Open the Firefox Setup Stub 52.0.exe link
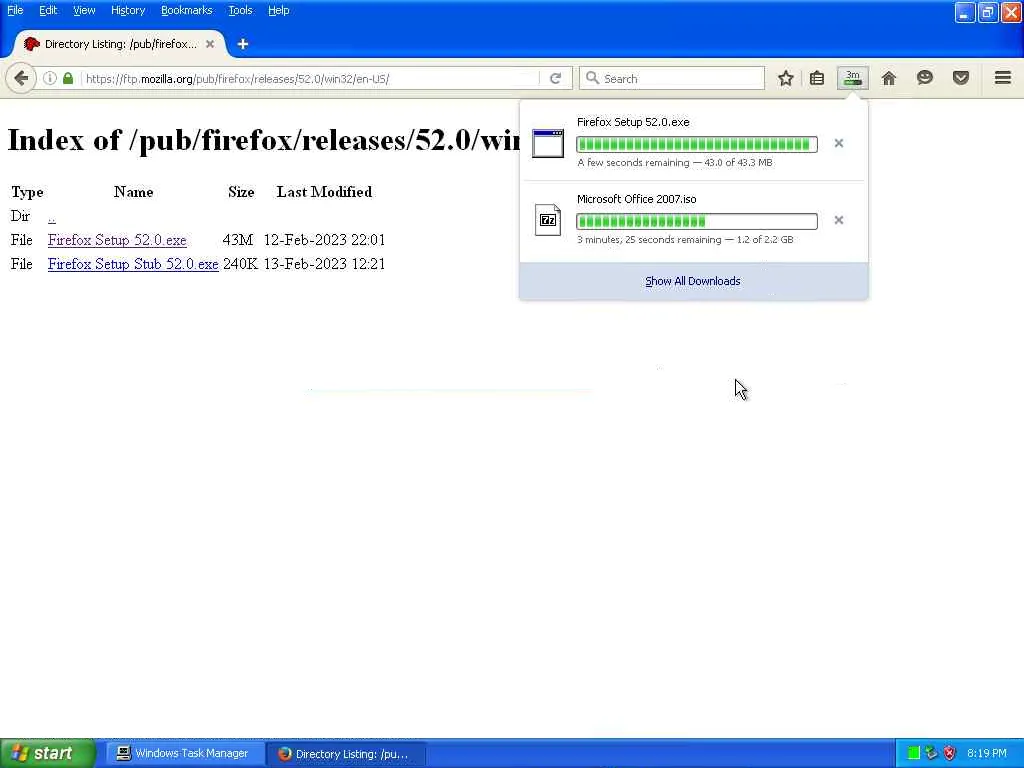This screenshot has height=768, width=1024. (x=133, y=264)
